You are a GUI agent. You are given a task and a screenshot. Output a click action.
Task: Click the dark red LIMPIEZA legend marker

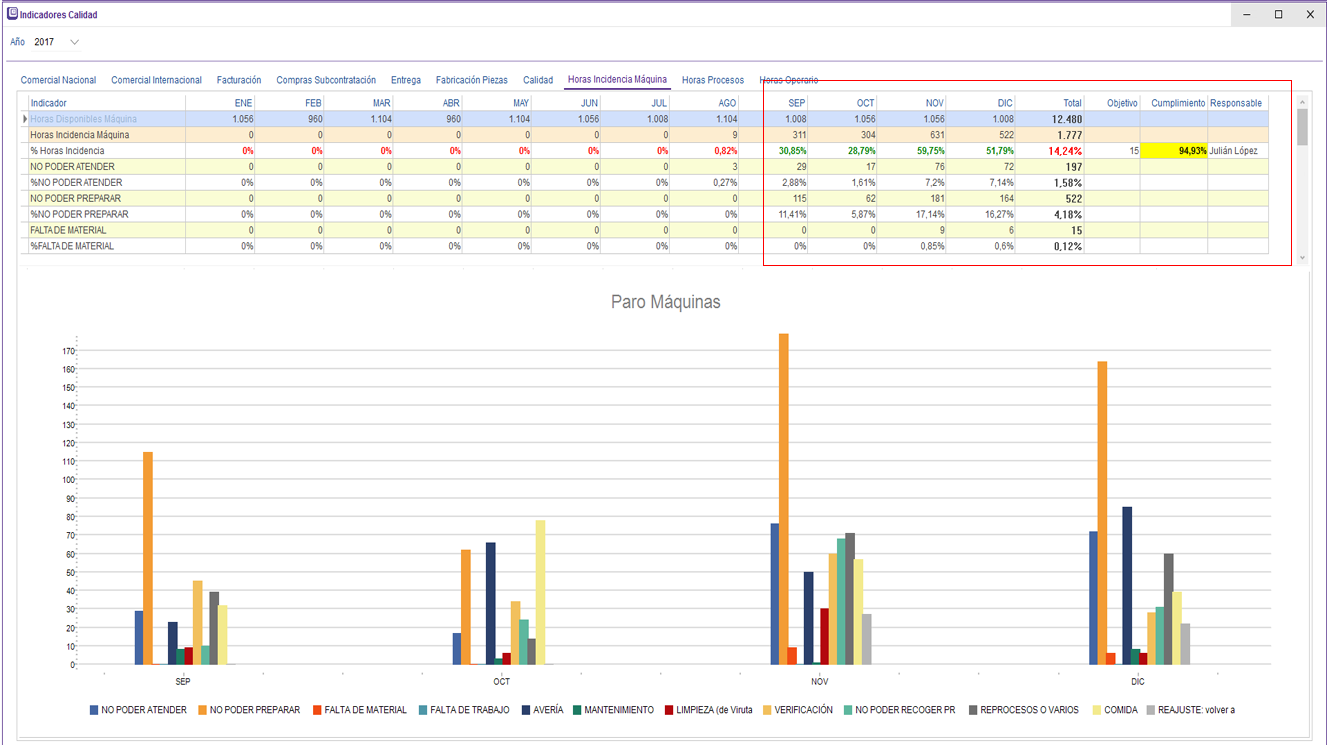coord(668,710)
